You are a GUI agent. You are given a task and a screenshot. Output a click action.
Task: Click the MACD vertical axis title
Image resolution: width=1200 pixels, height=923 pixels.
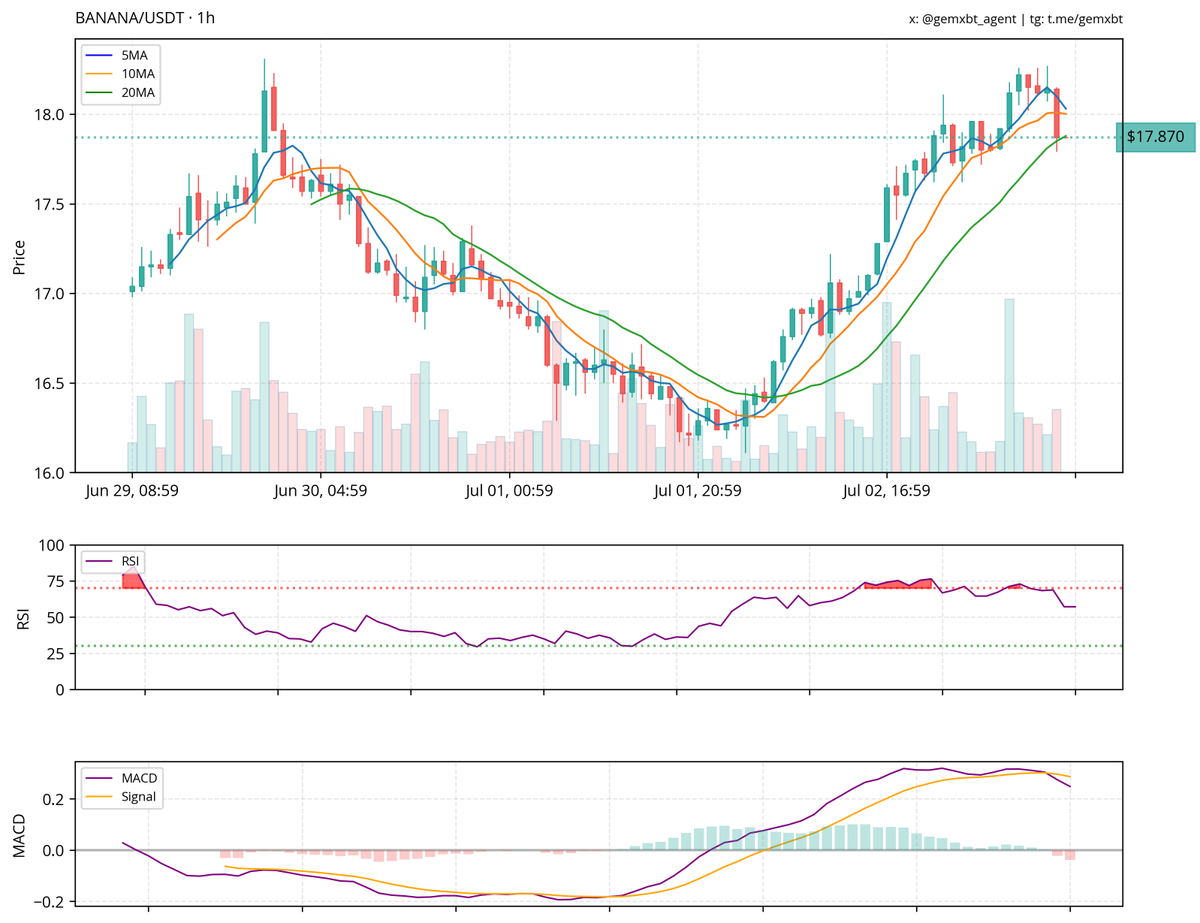click(x=19, y=836)
